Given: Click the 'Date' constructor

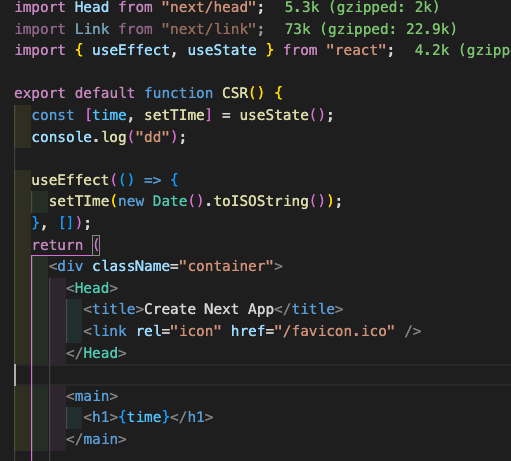Looking at the screenshot, I should (x=170, y=201).
